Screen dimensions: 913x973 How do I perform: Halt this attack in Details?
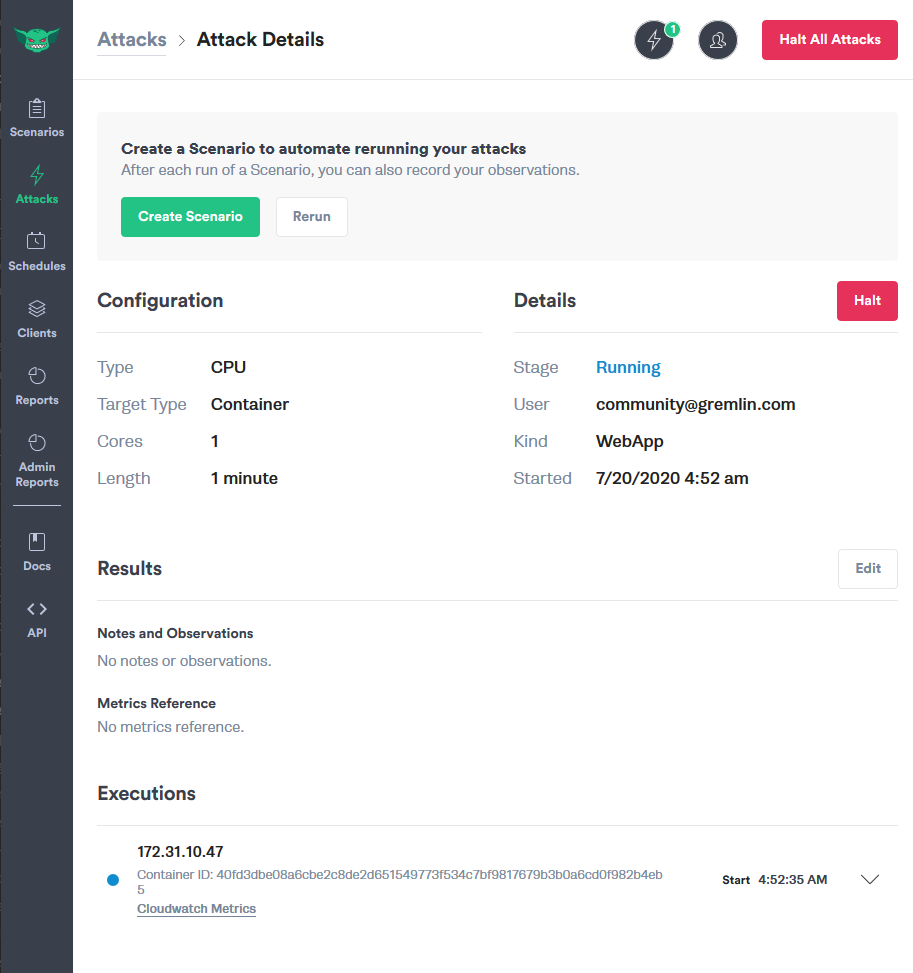tap(867, 301)
